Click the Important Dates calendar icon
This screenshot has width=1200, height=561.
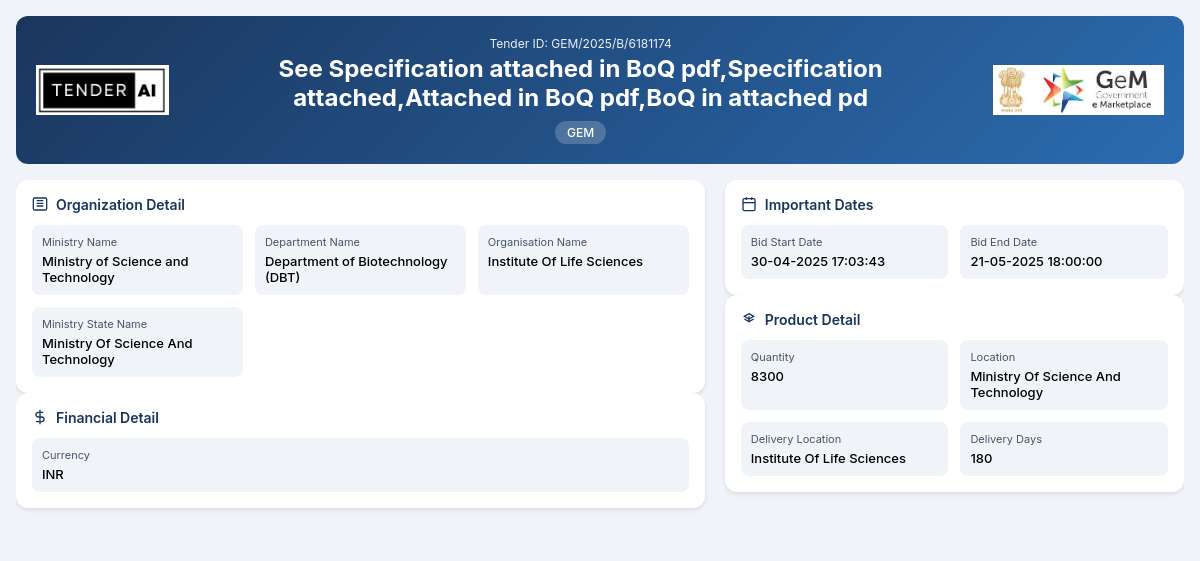pos(749,204)
